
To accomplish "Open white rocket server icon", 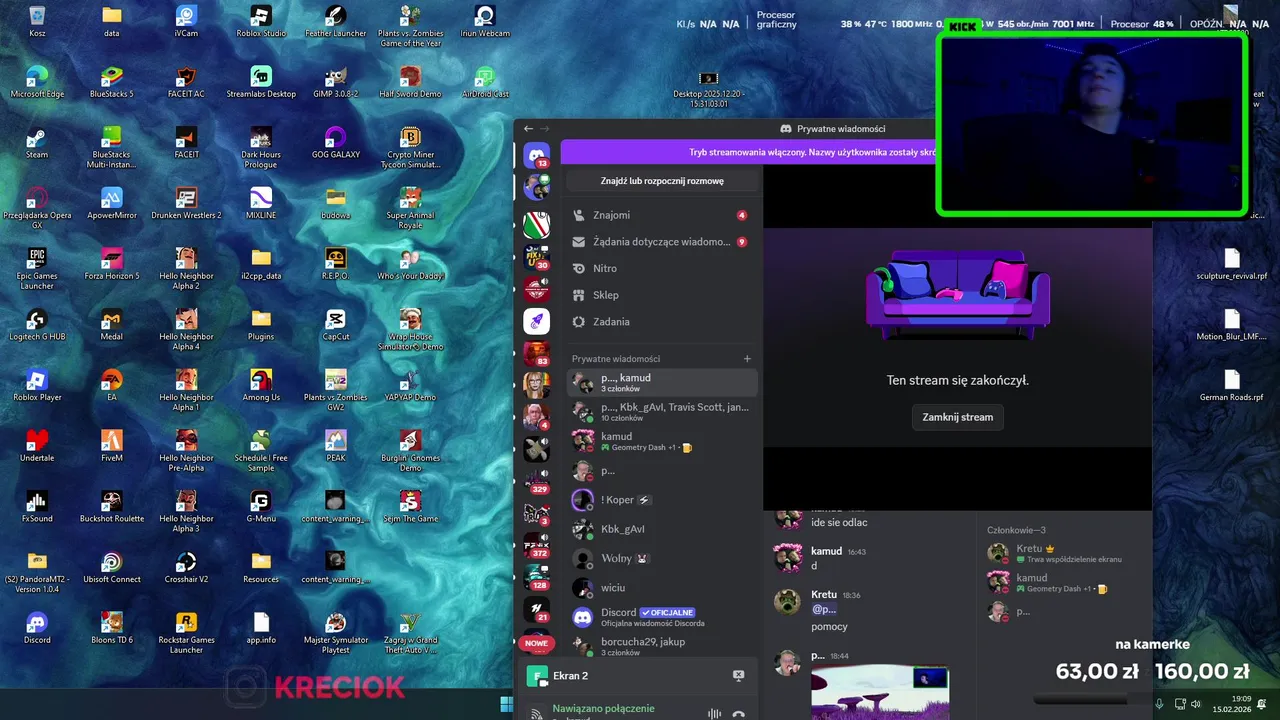I will point(537,321).
